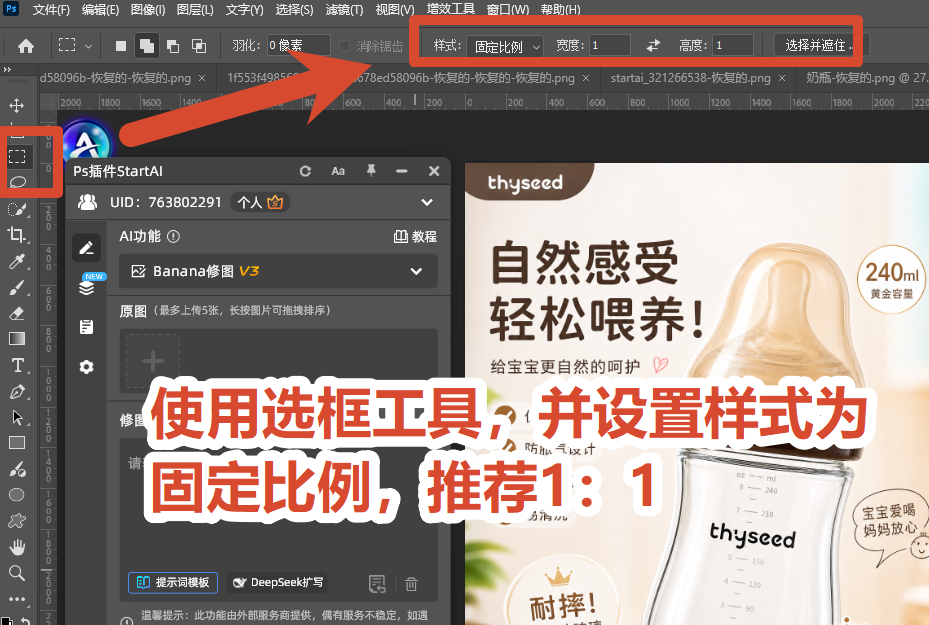Select the Gradient tool
929x625 pixels.
tap(17, 339)
